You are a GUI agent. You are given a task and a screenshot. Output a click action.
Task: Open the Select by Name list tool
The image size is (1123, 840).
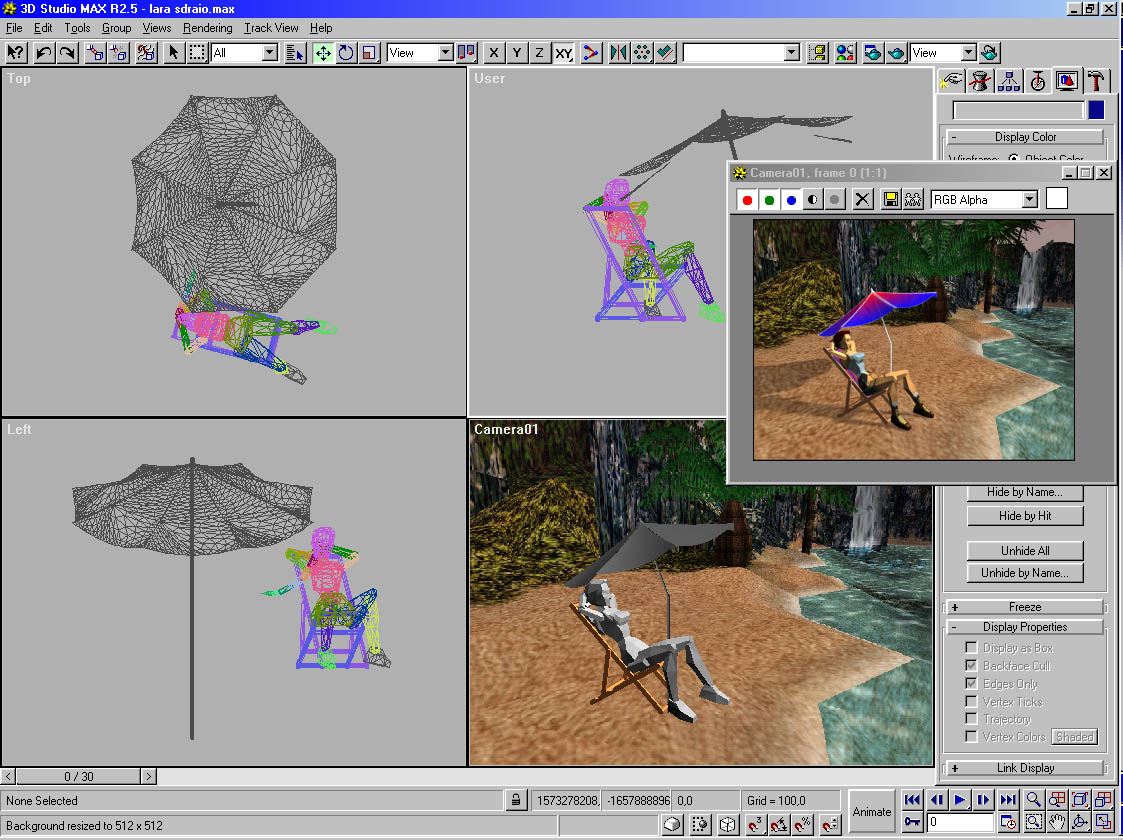point(295,53)
